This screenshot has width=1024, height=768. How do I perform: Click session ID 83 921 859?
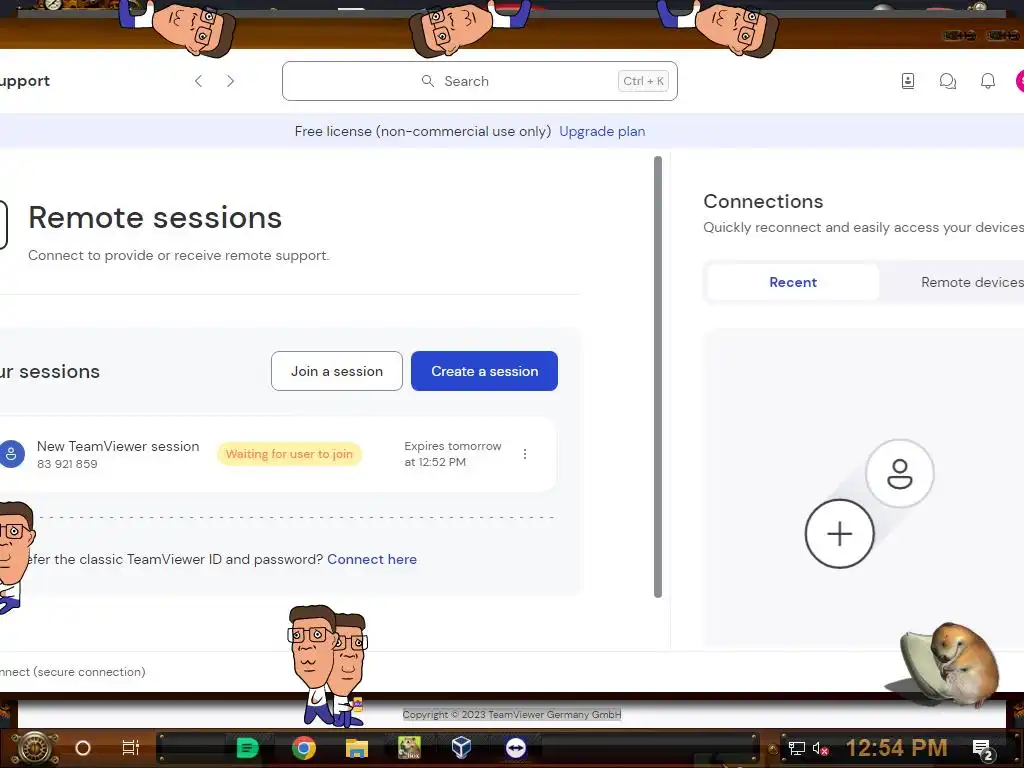click(67, 464)
